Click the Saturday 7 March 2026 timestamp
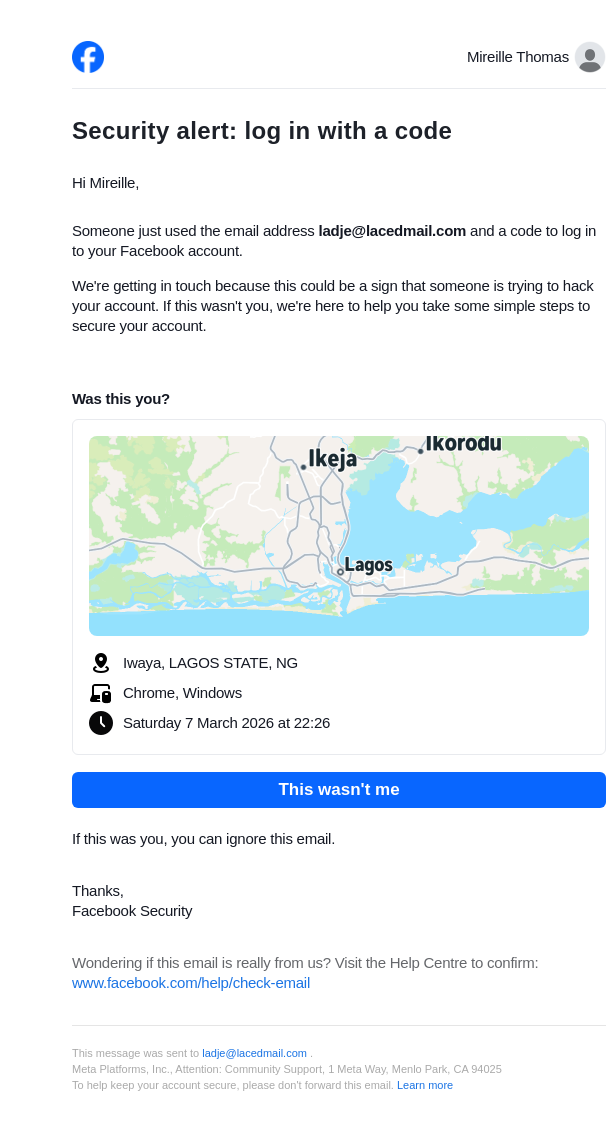Viewport: 614px width, 1131px height. coord(226,723)
